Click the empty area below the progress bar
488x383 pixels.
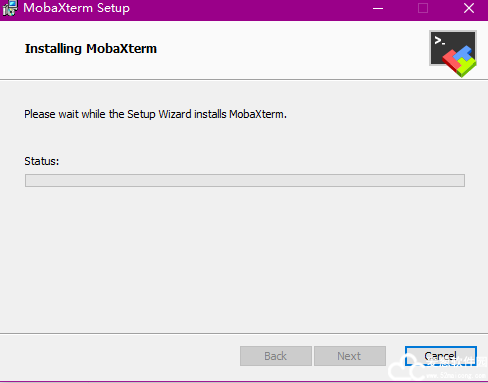244,260
